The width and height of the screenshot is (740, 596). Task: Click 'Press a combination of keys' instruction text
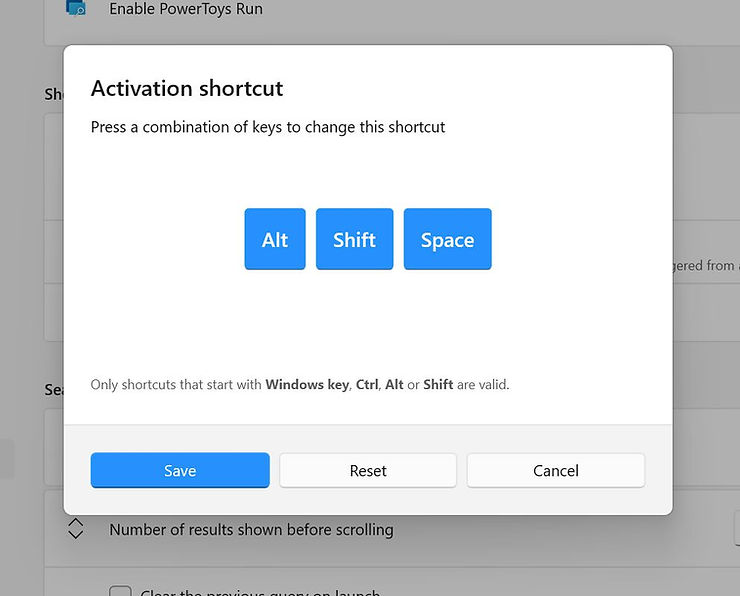[268, 127]
